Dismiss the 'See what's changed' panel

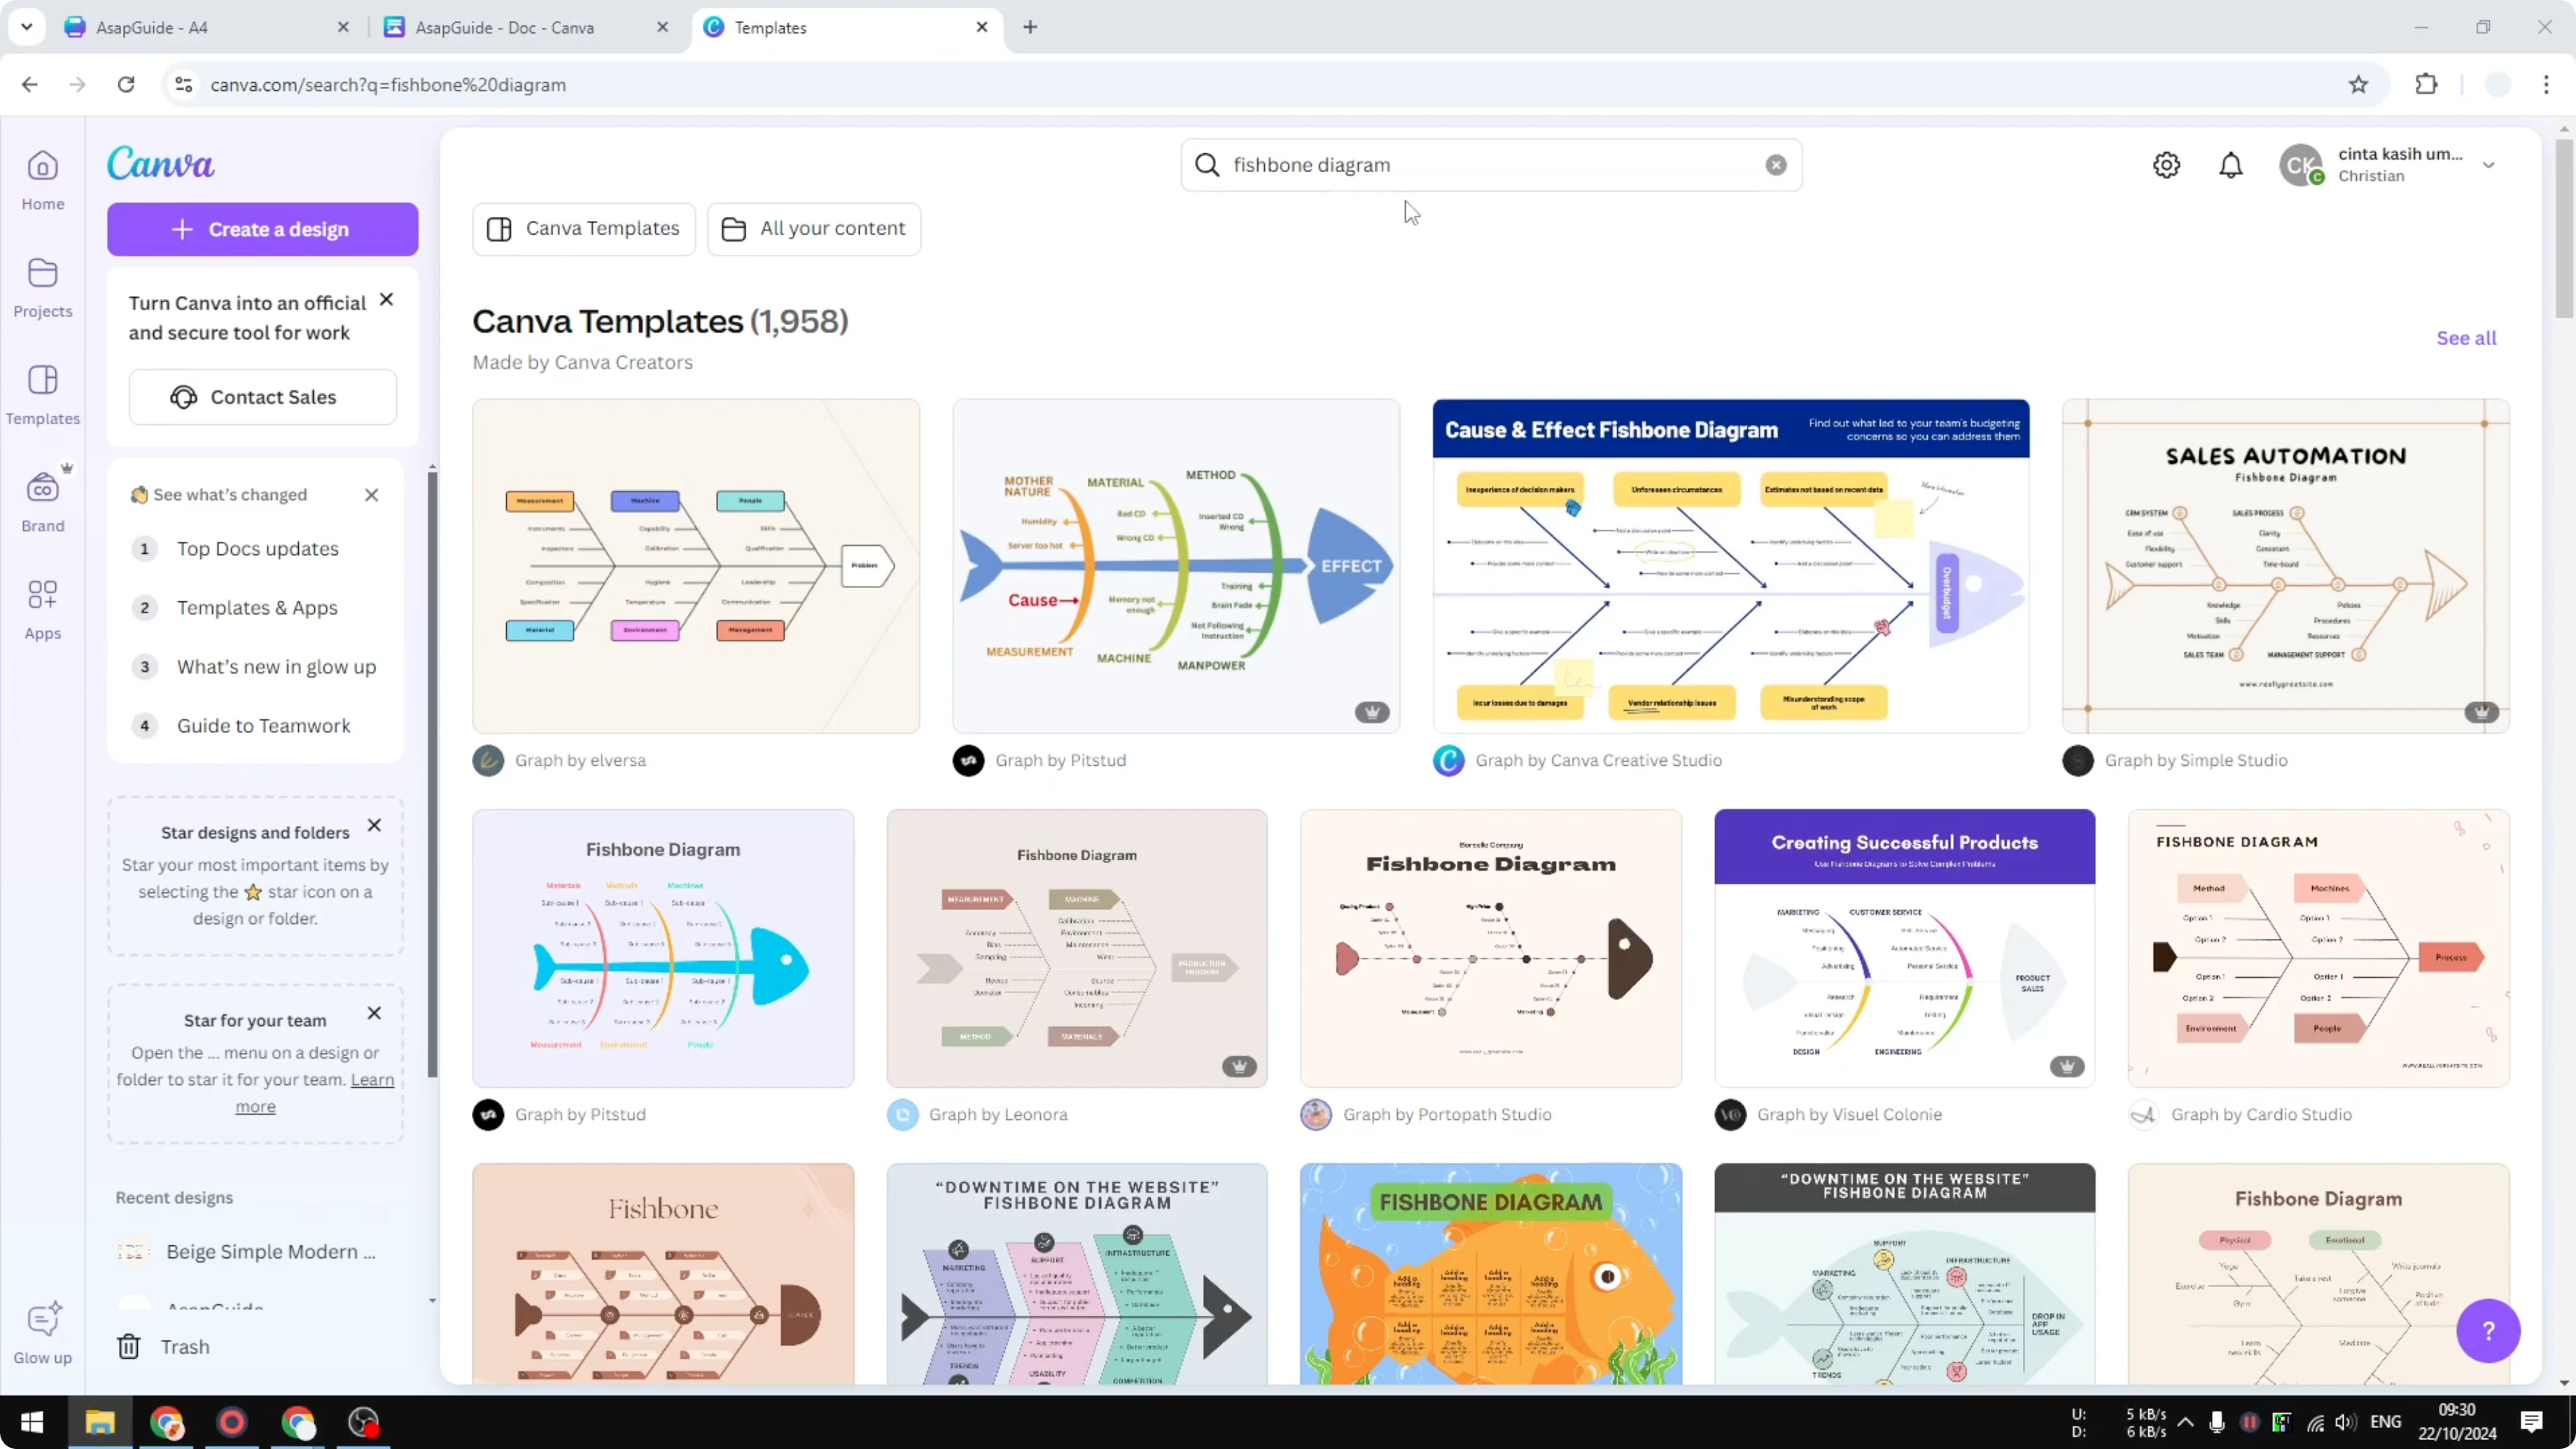click(x=371, y=494)
